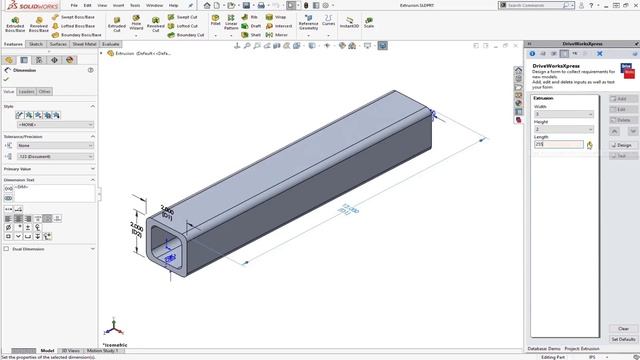Toggle right justify dimension text
Image resolution: width=640 pixels, height=360 pixels.
[x=28, y=219]
